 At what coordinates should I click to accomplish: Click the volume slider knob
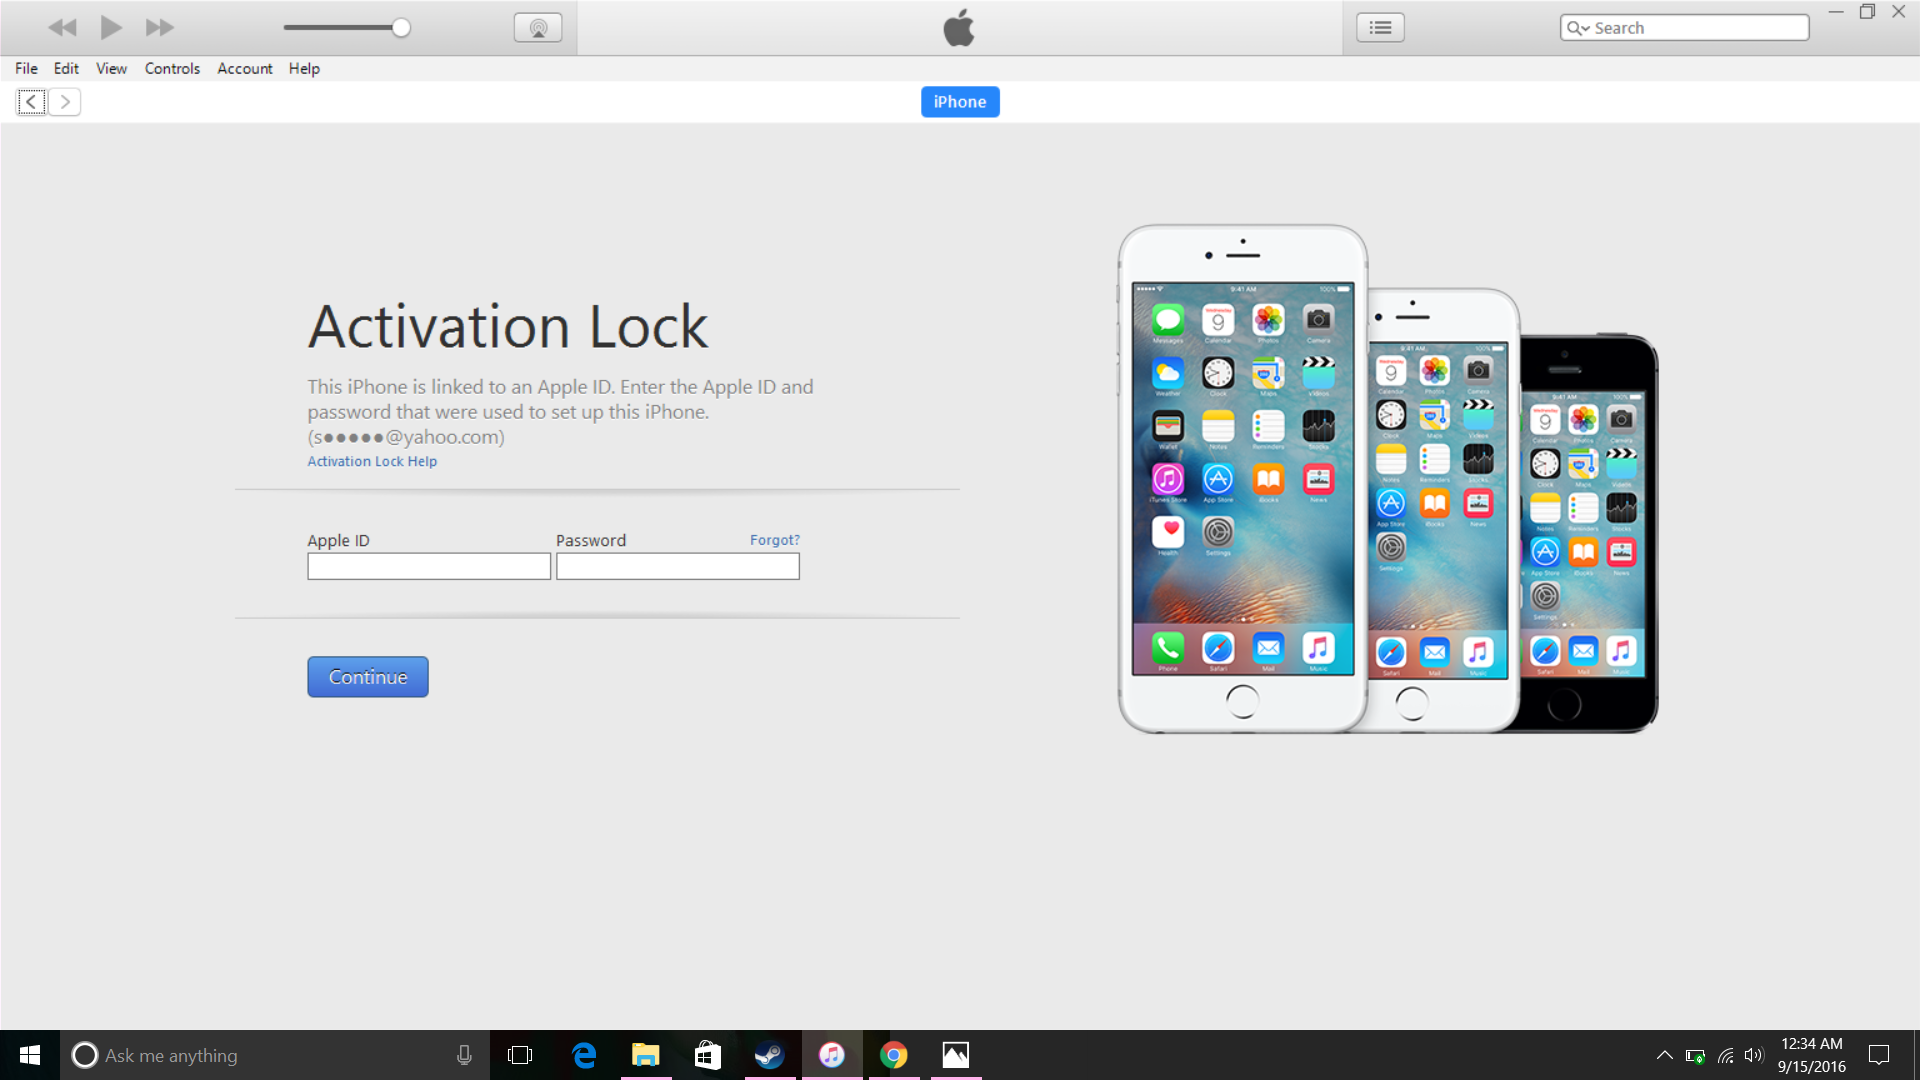click(401, 28)
